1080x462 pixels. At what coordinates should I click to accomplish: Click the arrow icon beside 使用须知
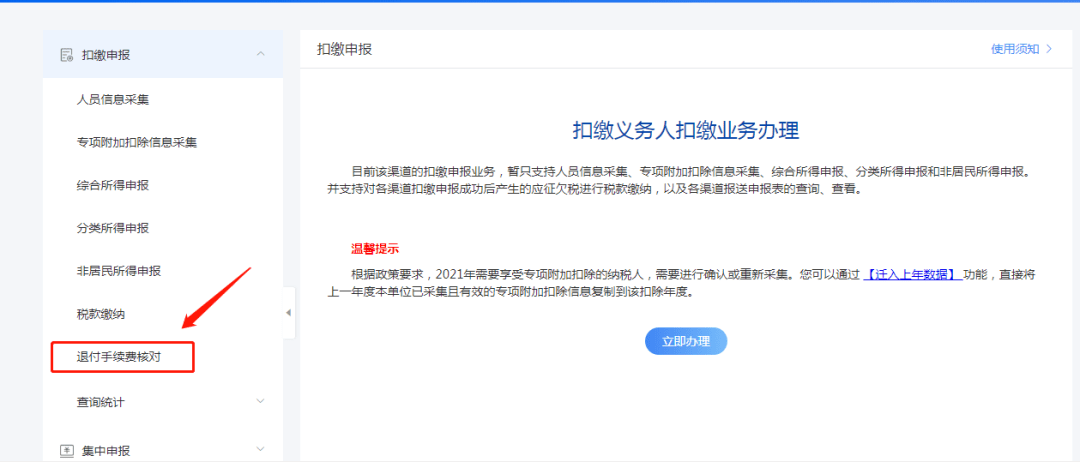point(1049,48)
